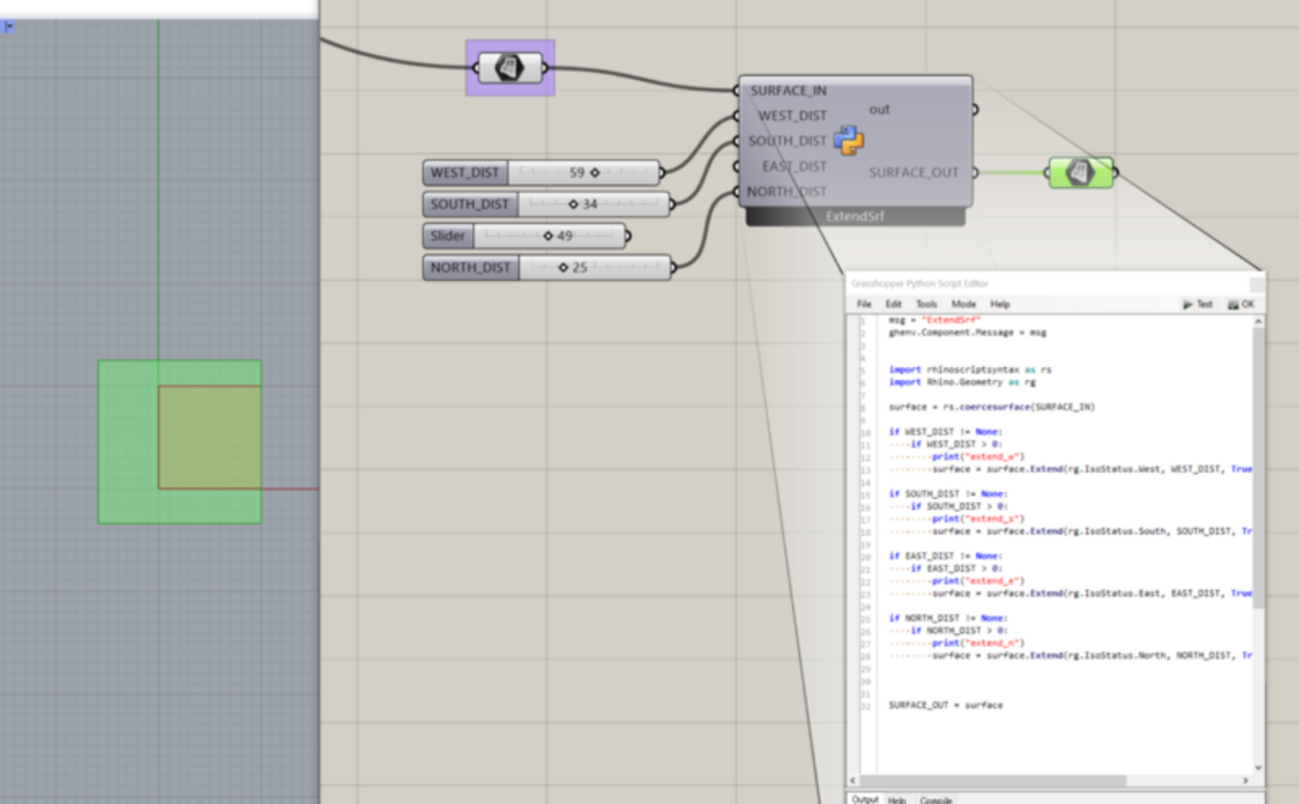Open the Tools menu in script editor
Image resolution: width=1299 pixels, height=804 pixels.
[927, 304]
